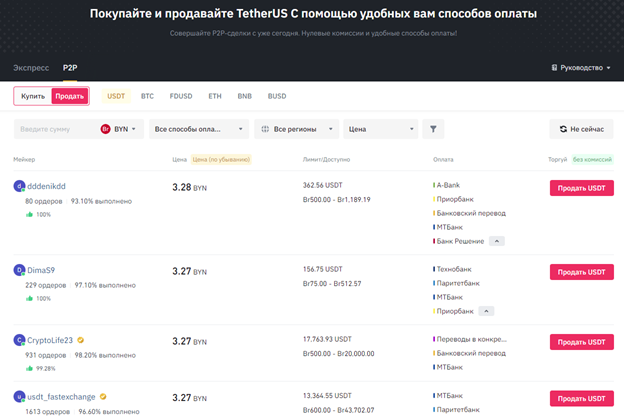
Task: Click the без комиссий tag
Action: [x=592, y=159]
